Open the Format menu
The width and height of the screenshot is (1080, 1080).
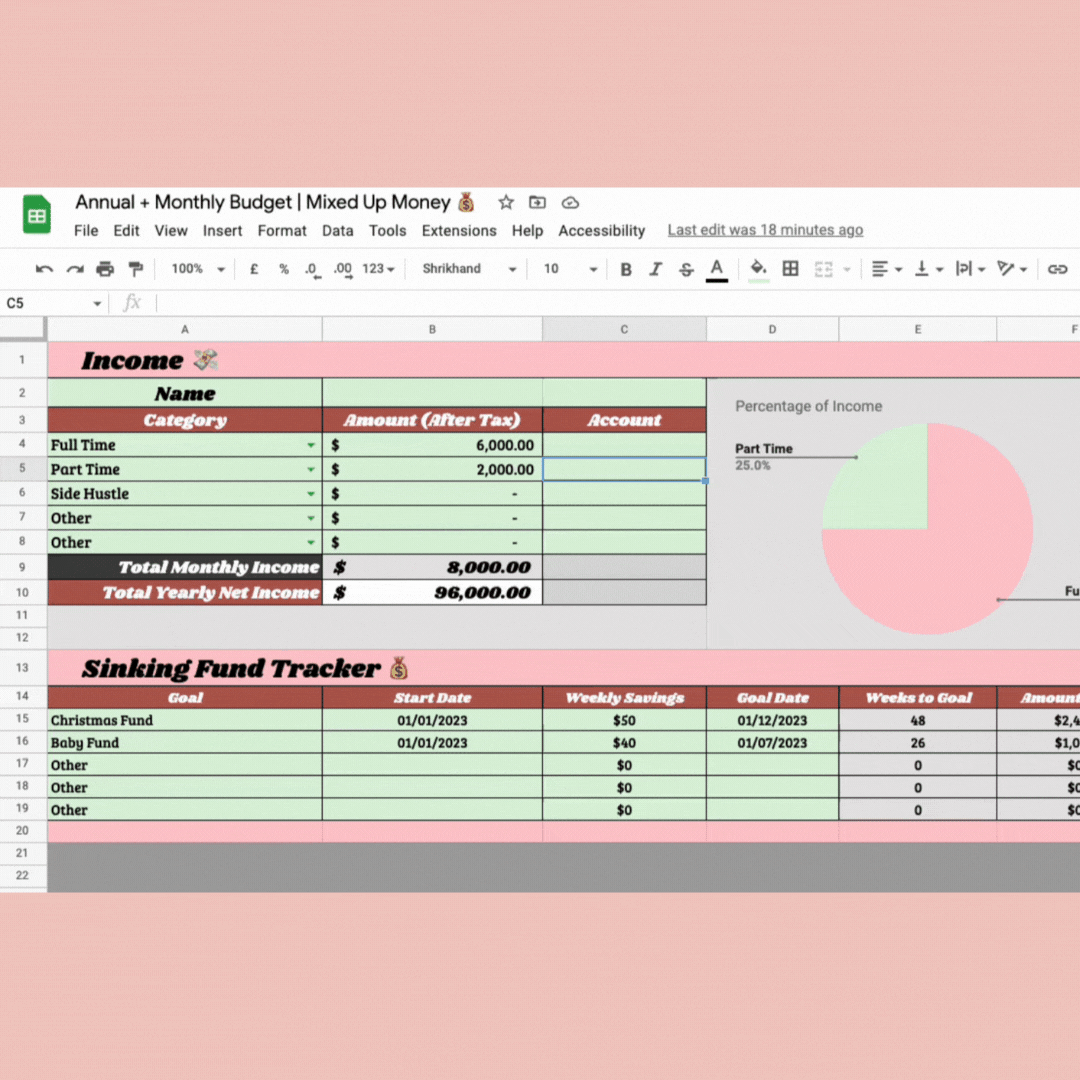282,230
